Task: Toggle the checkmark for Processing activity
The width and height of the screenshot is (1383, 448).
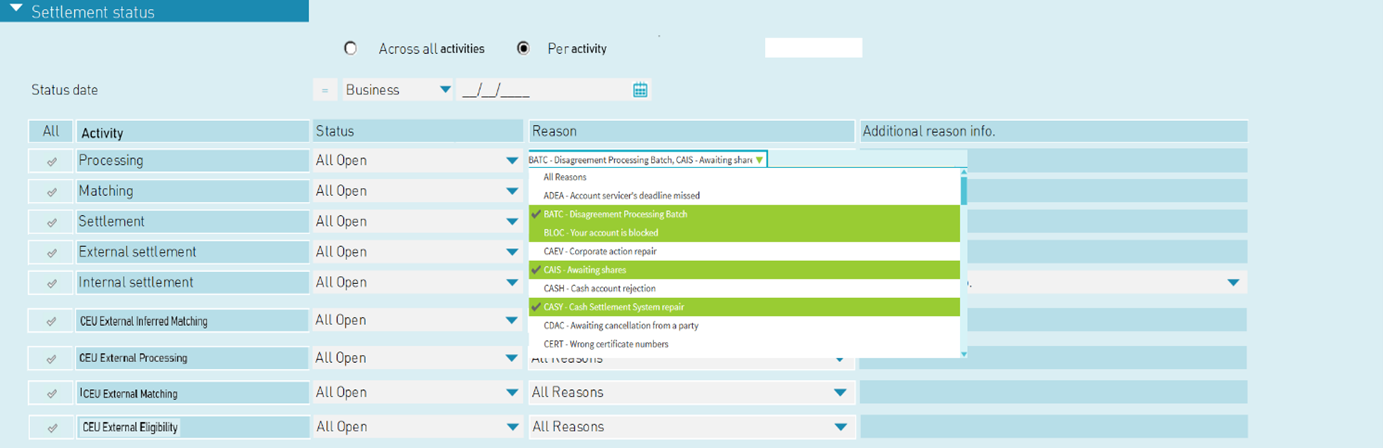Action: [x=51, y=161]
